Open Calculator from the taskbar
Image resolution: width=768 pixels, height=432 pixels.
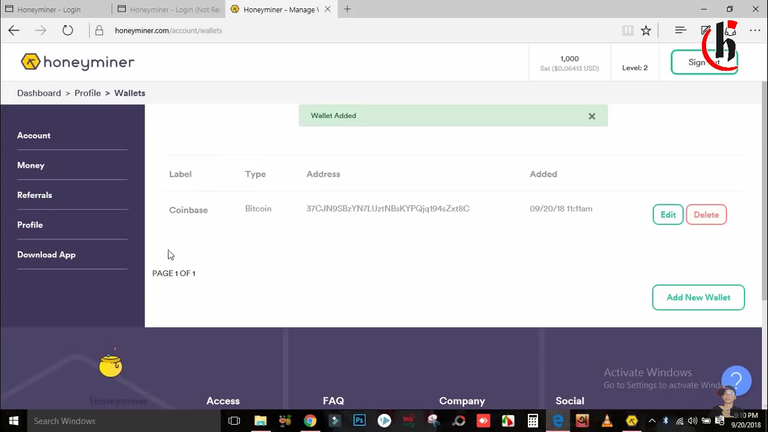coord(533,421)
